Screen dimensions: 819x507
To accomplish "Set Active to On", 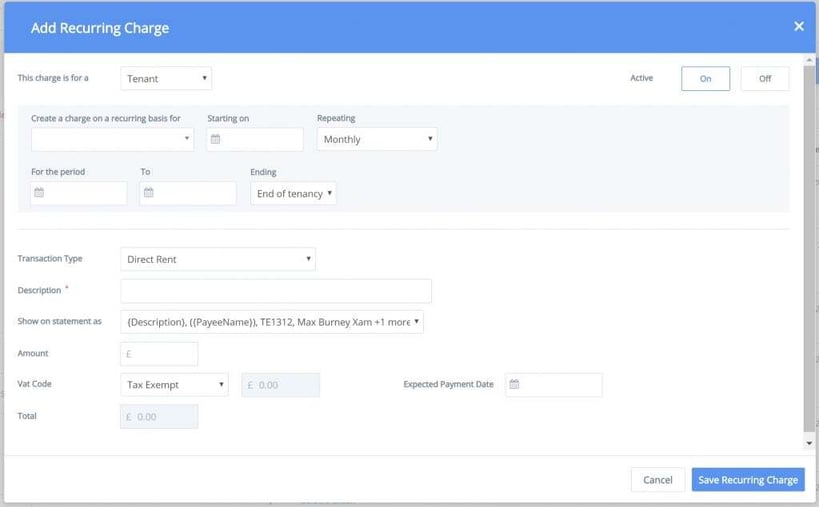I will (x=705, y=78).
